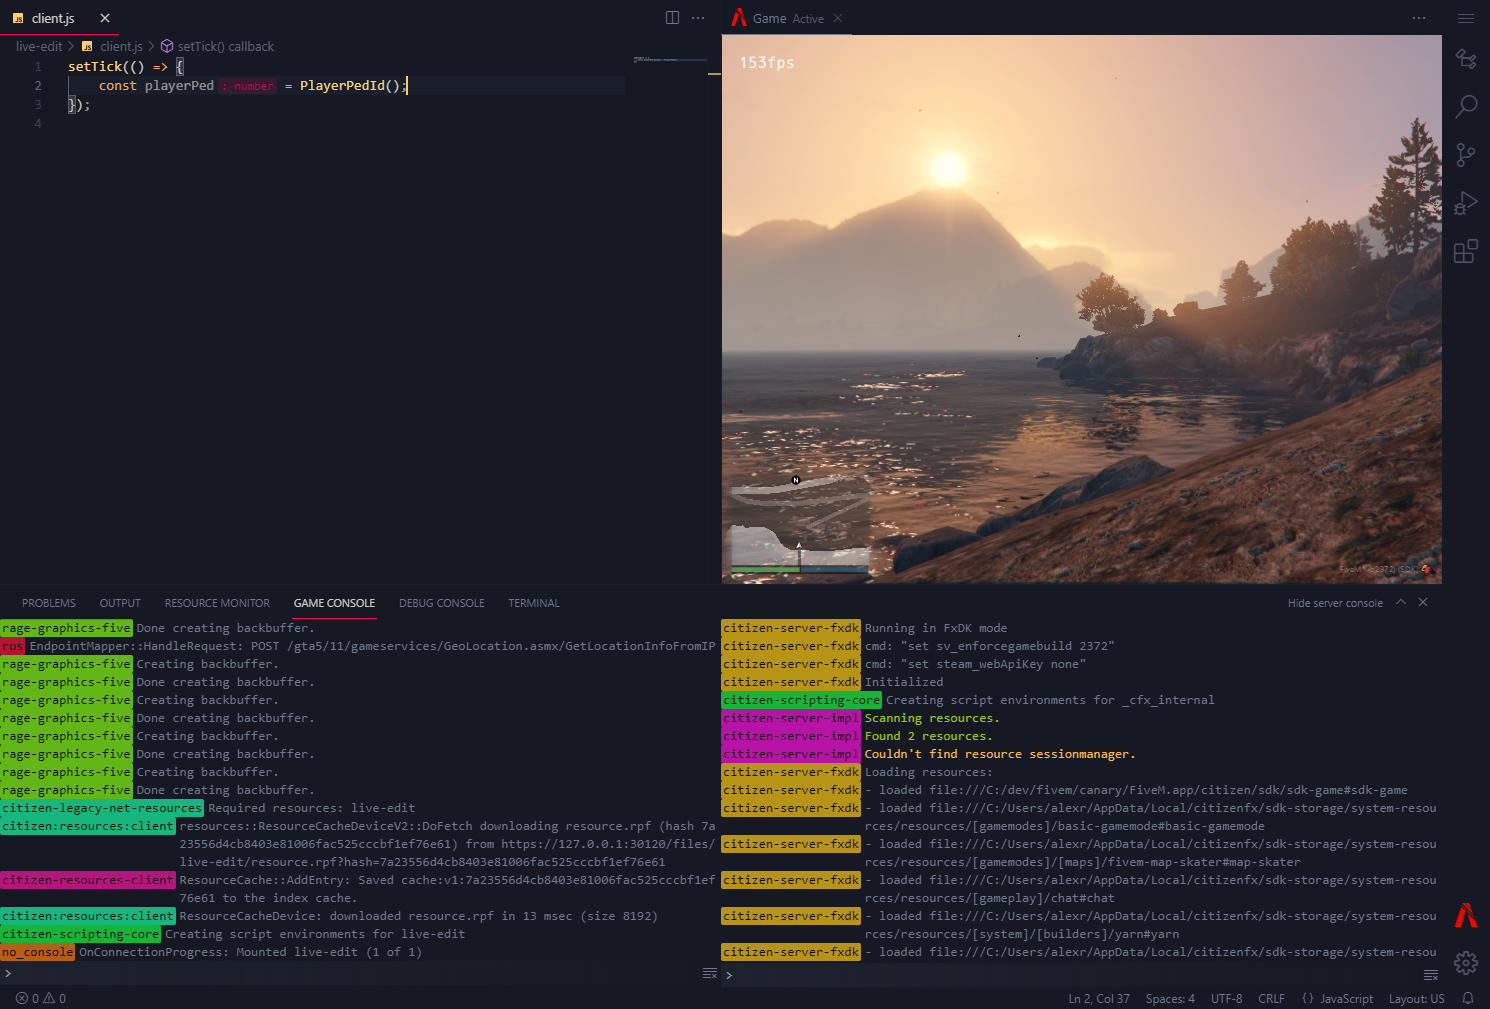This screenshot has width=1490, height=1009.
Task: Collapse the panel with the chevron arrow
Action: click(x=1400, y=602)
